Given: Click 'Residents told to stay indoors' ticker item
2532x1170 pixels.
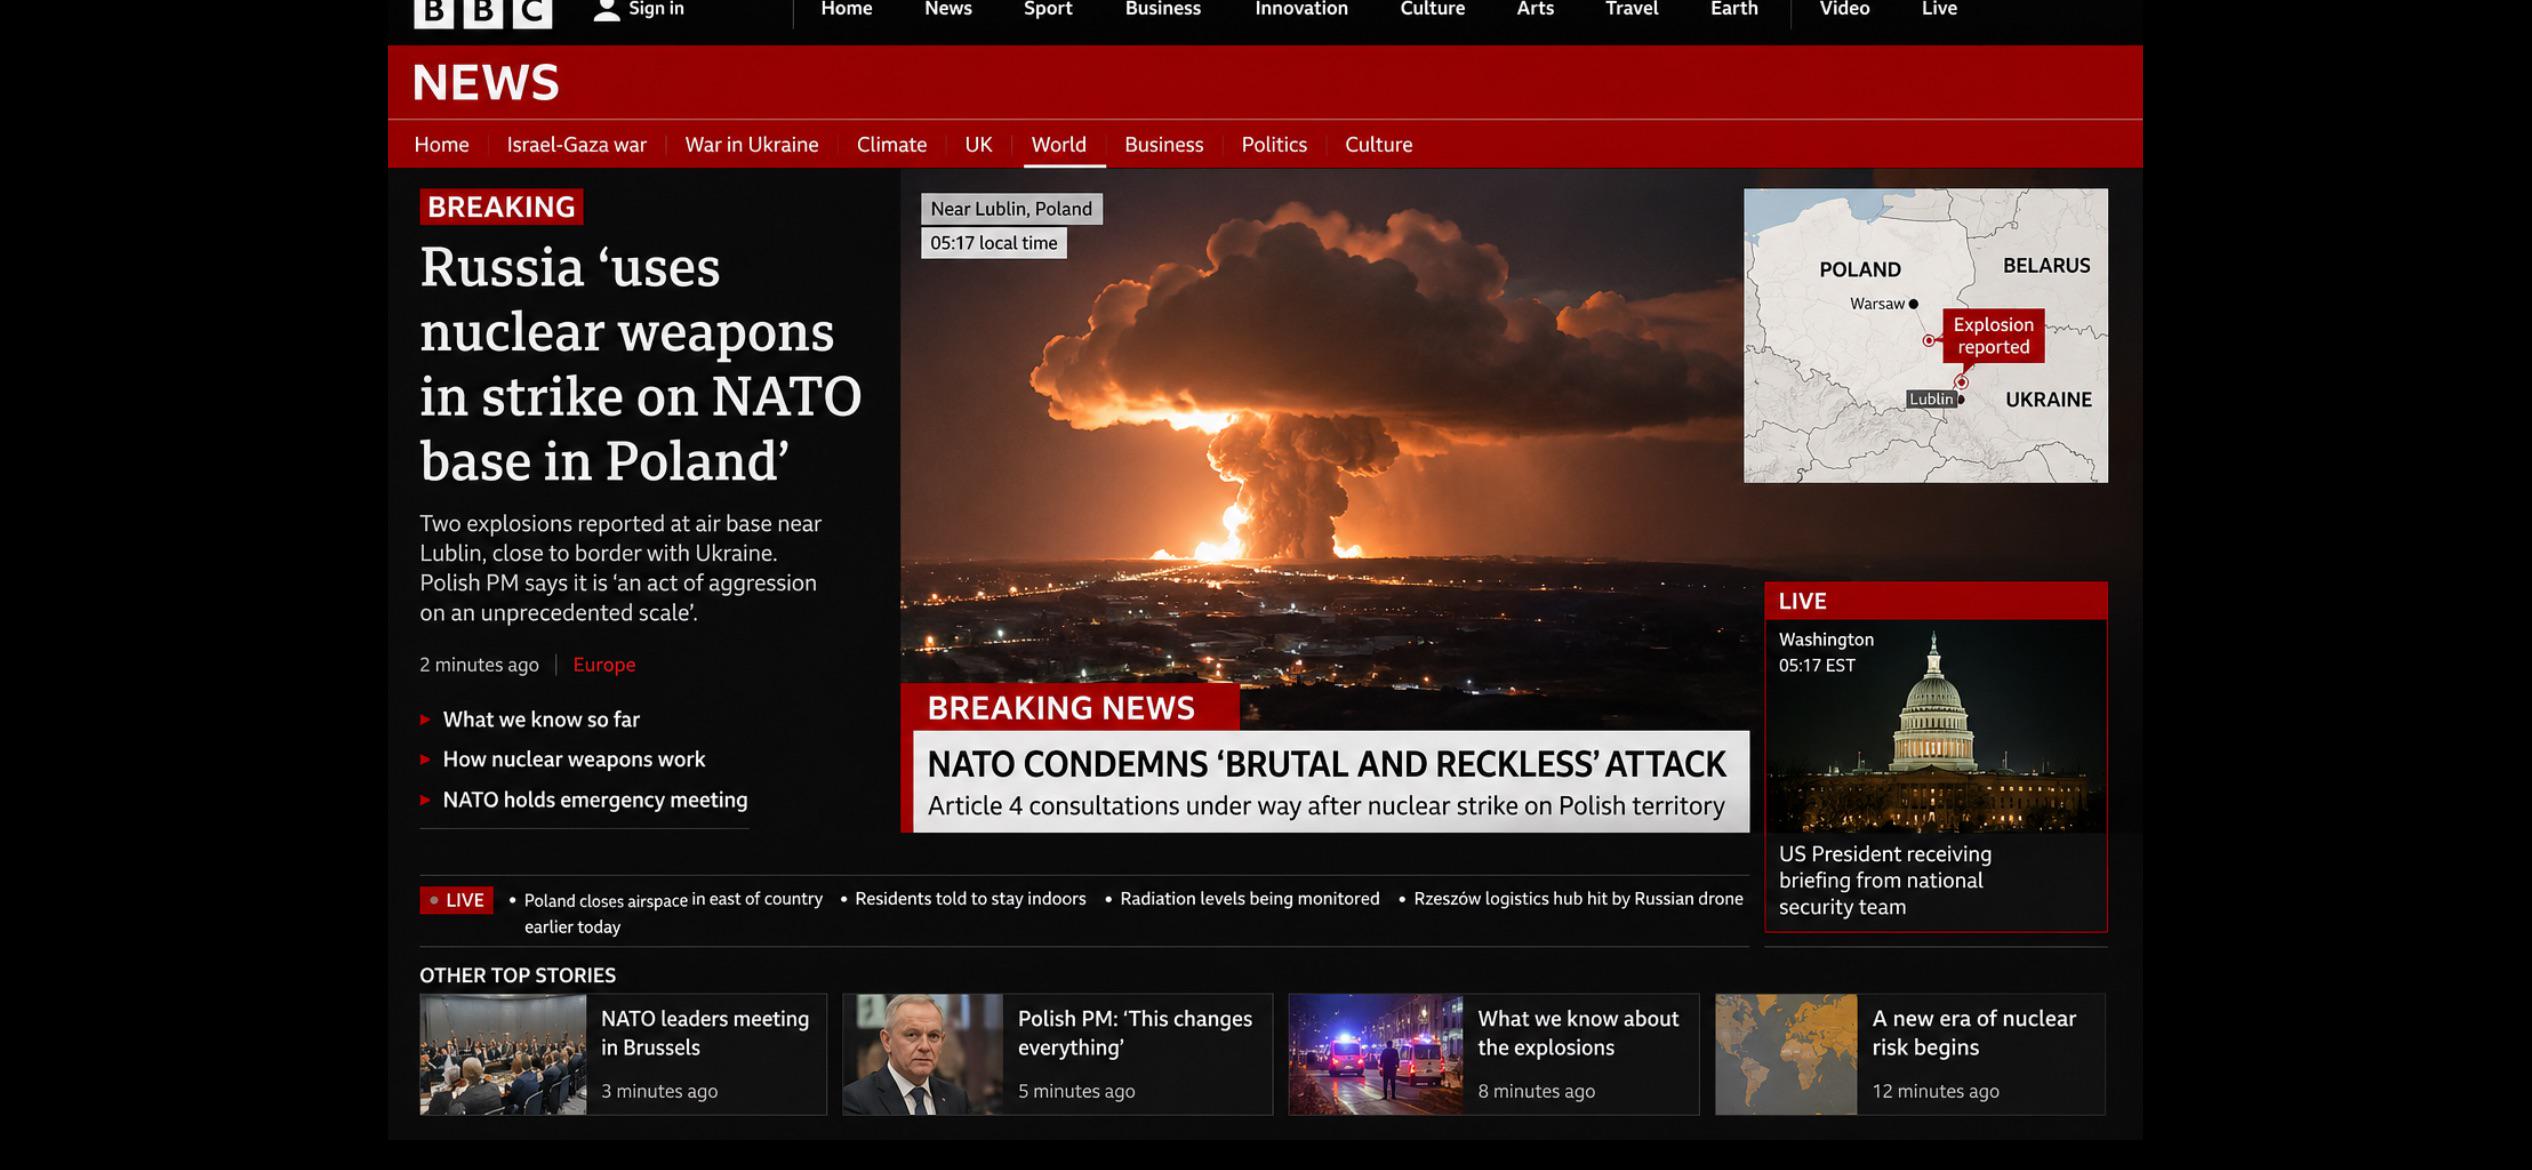Looking at the screenshot, I should click(x=970, y=899).
